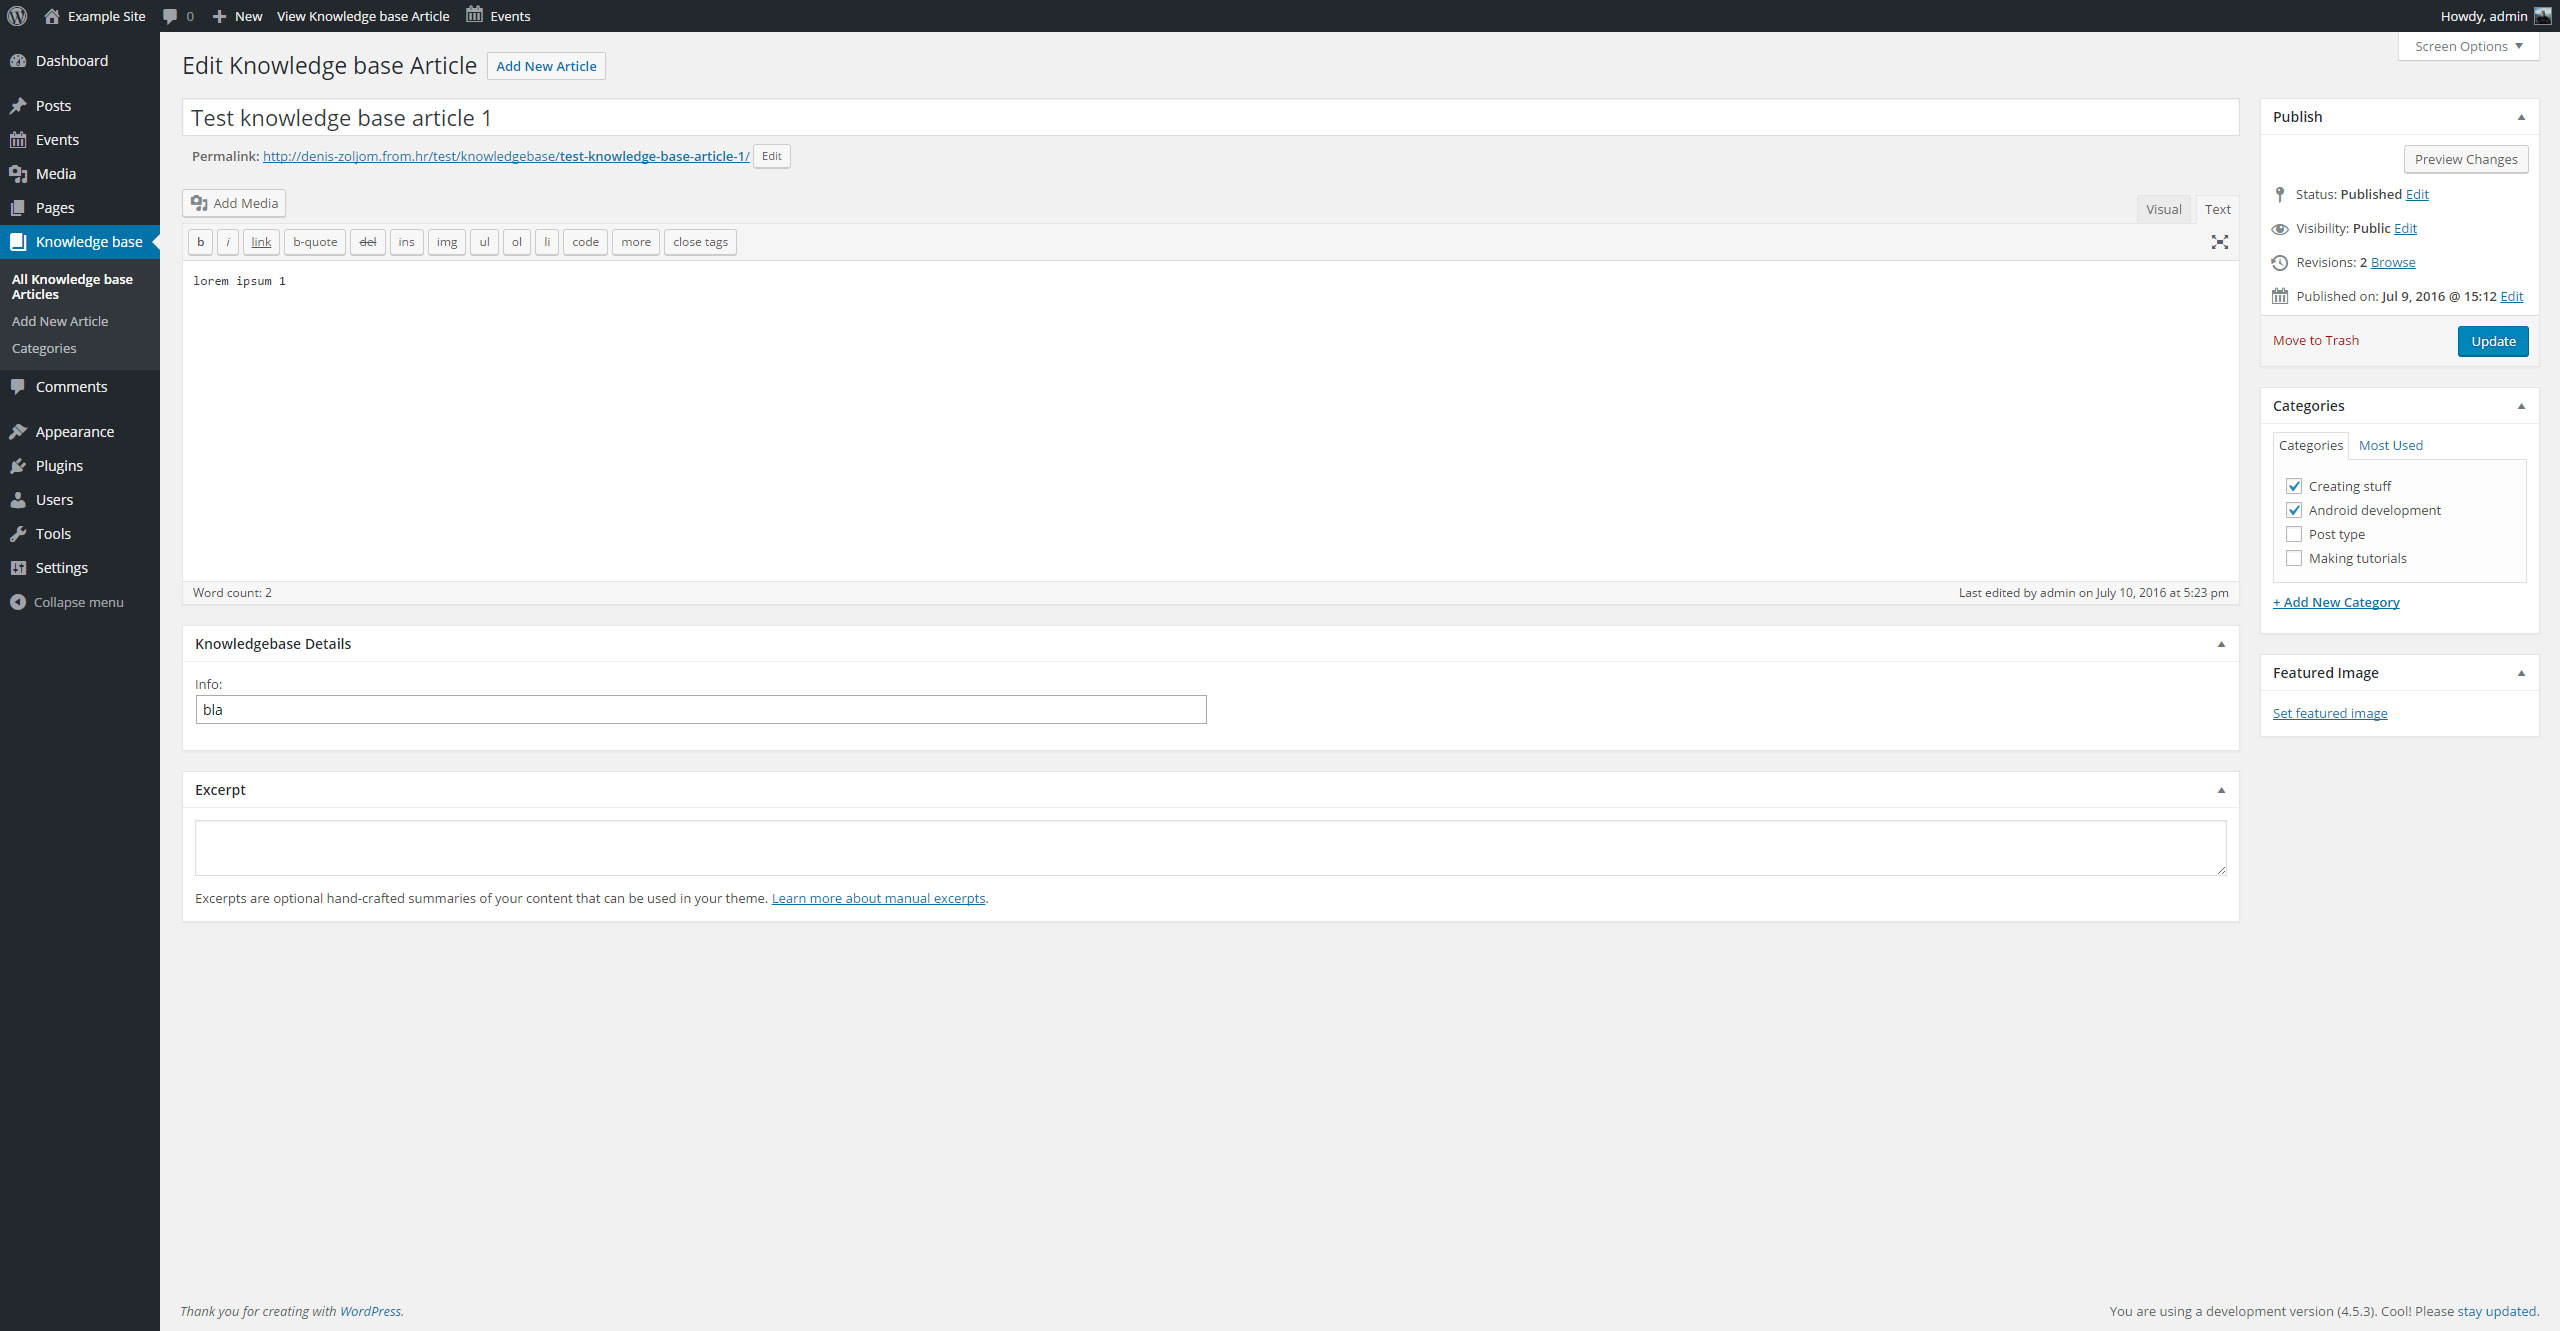The image size is (2560, 1331).
Task: Click the Dashboard gauge icon in sidebar
Action: (18, 61)
